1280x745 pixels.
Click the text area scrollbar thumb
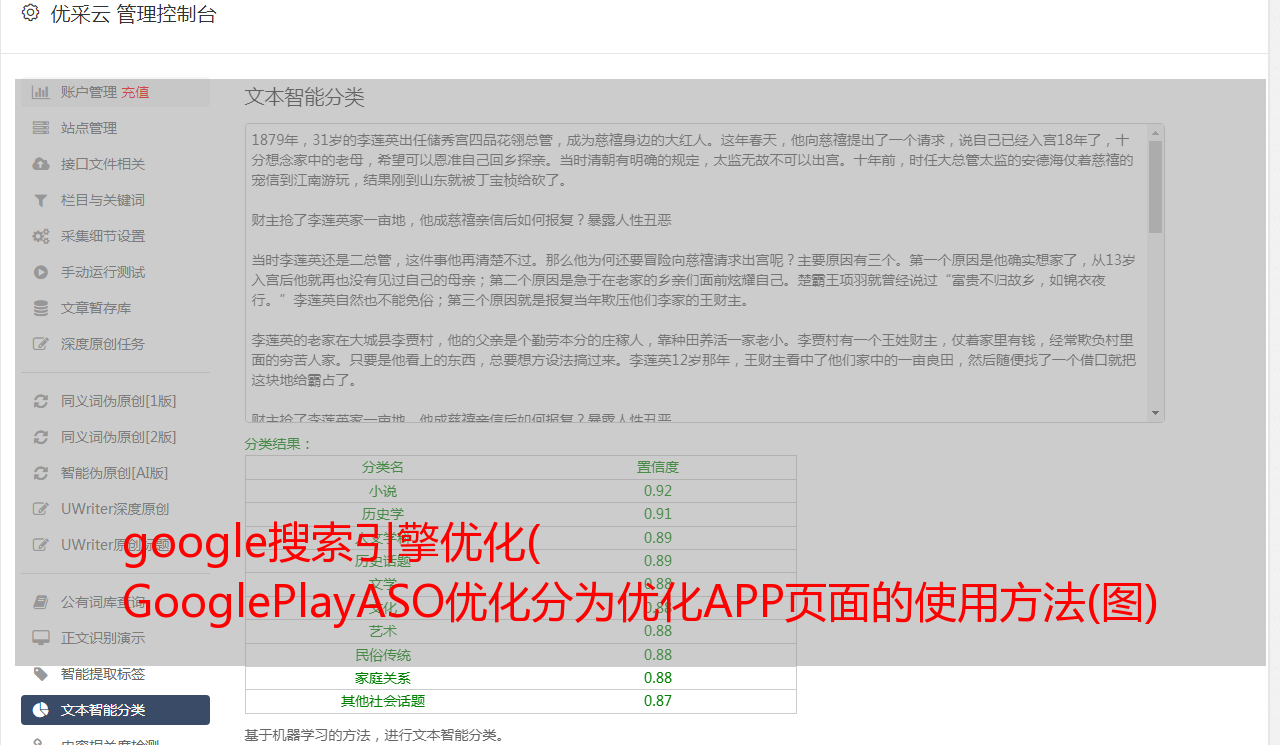pos(1156,186)
